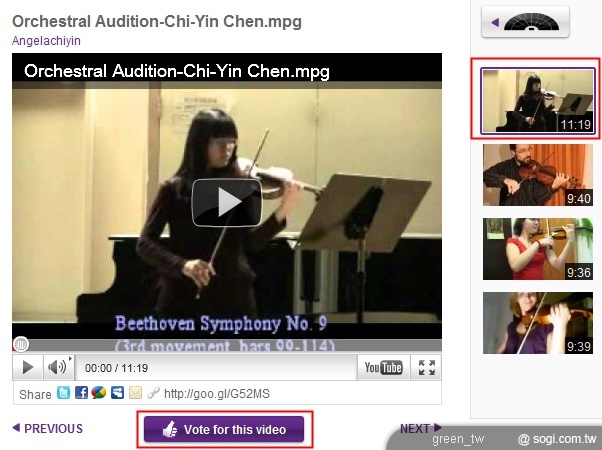Open the orchestra seating map dropdown button
The width and height of the screenshot is (602, 450).
pos(525,22)
